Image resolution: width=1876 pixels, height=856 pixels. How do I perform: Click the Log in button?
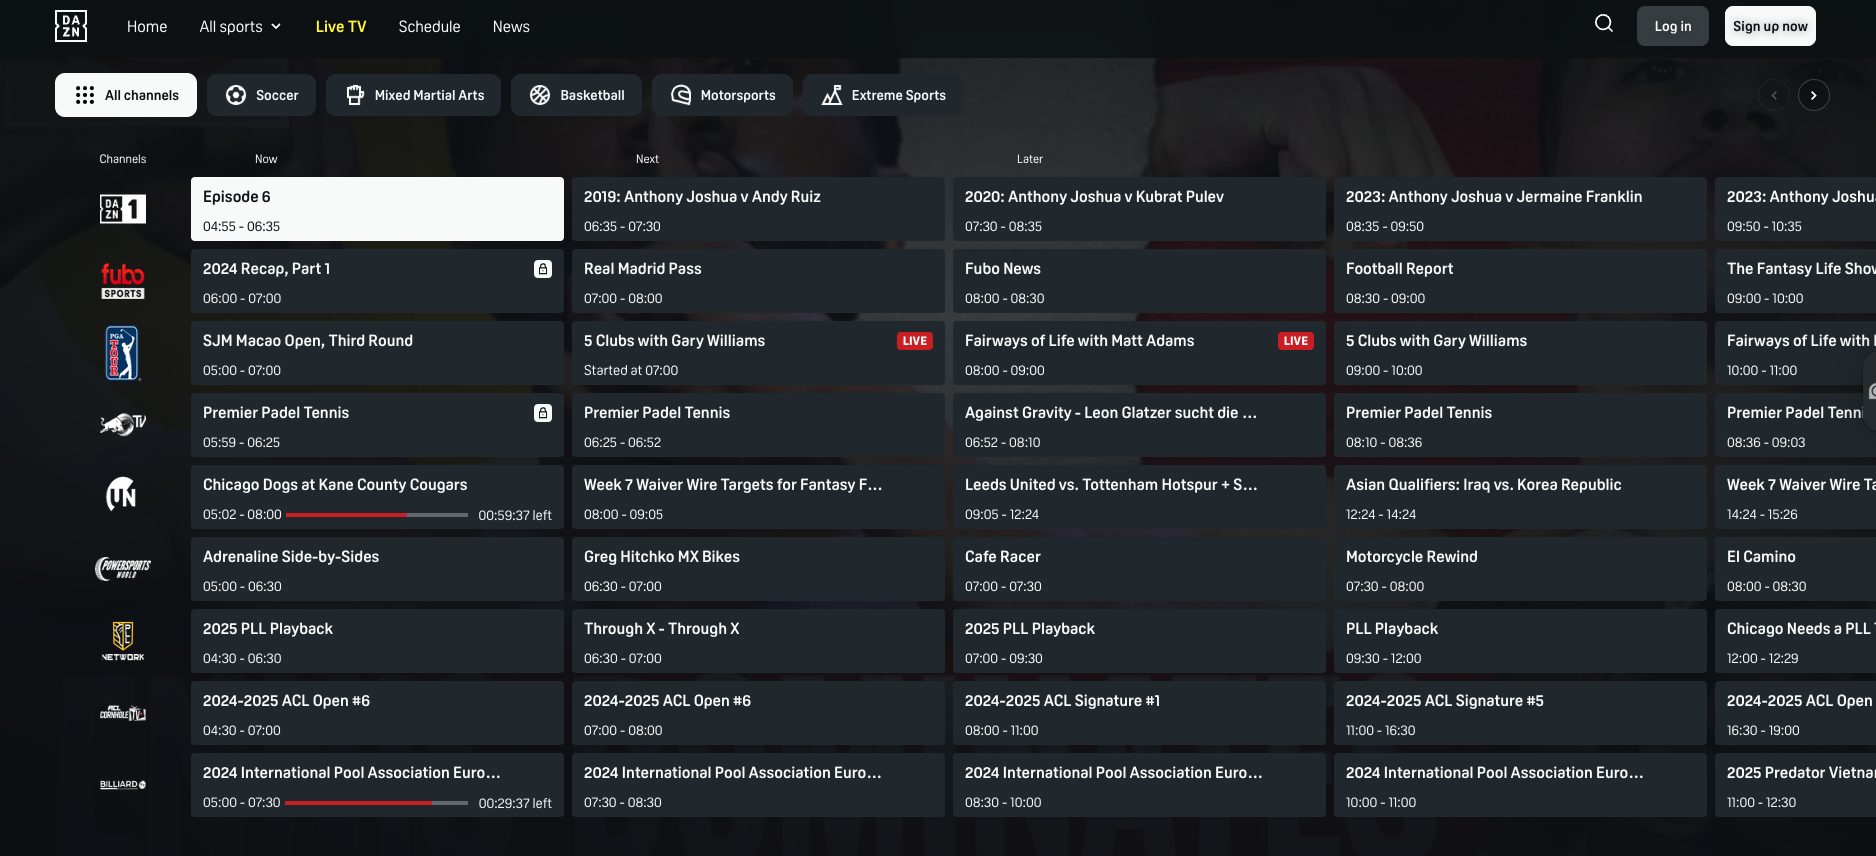pos(1672,26)
